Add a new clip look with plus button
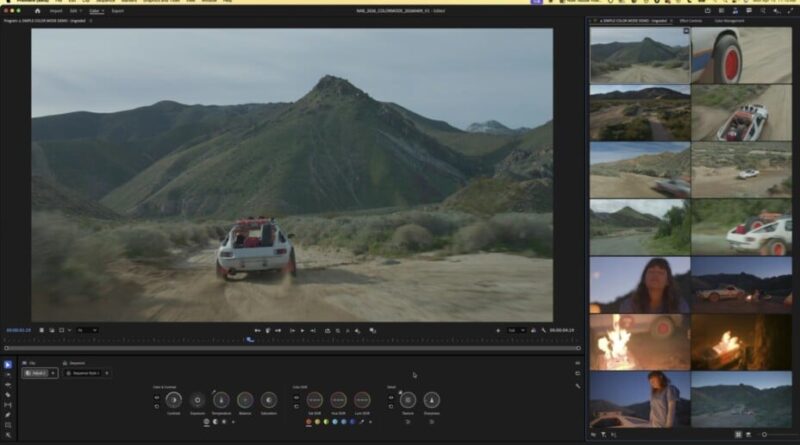 [53, 373]
